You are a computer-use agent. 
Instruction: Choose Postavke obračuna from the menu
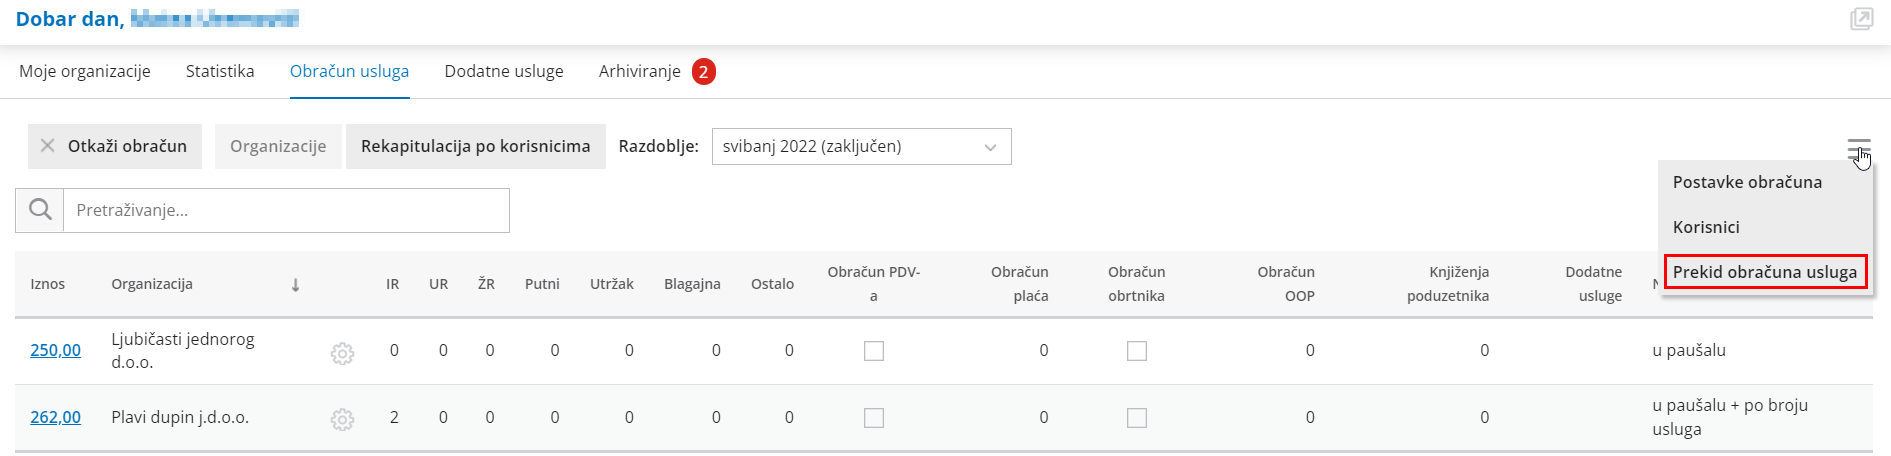pos(1747,182)
